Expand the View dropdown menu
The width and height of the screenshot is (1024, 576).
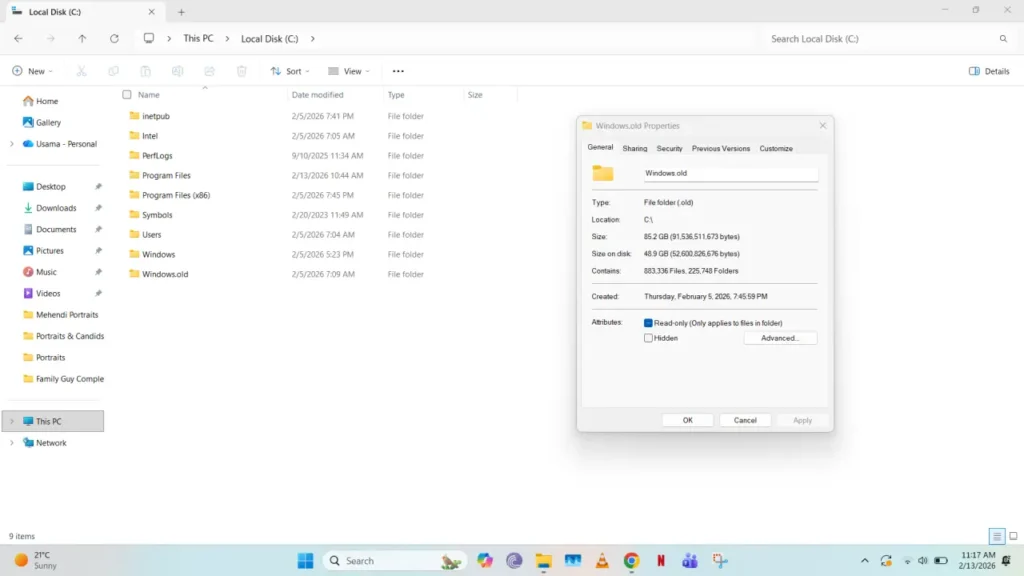pos(349,71)
